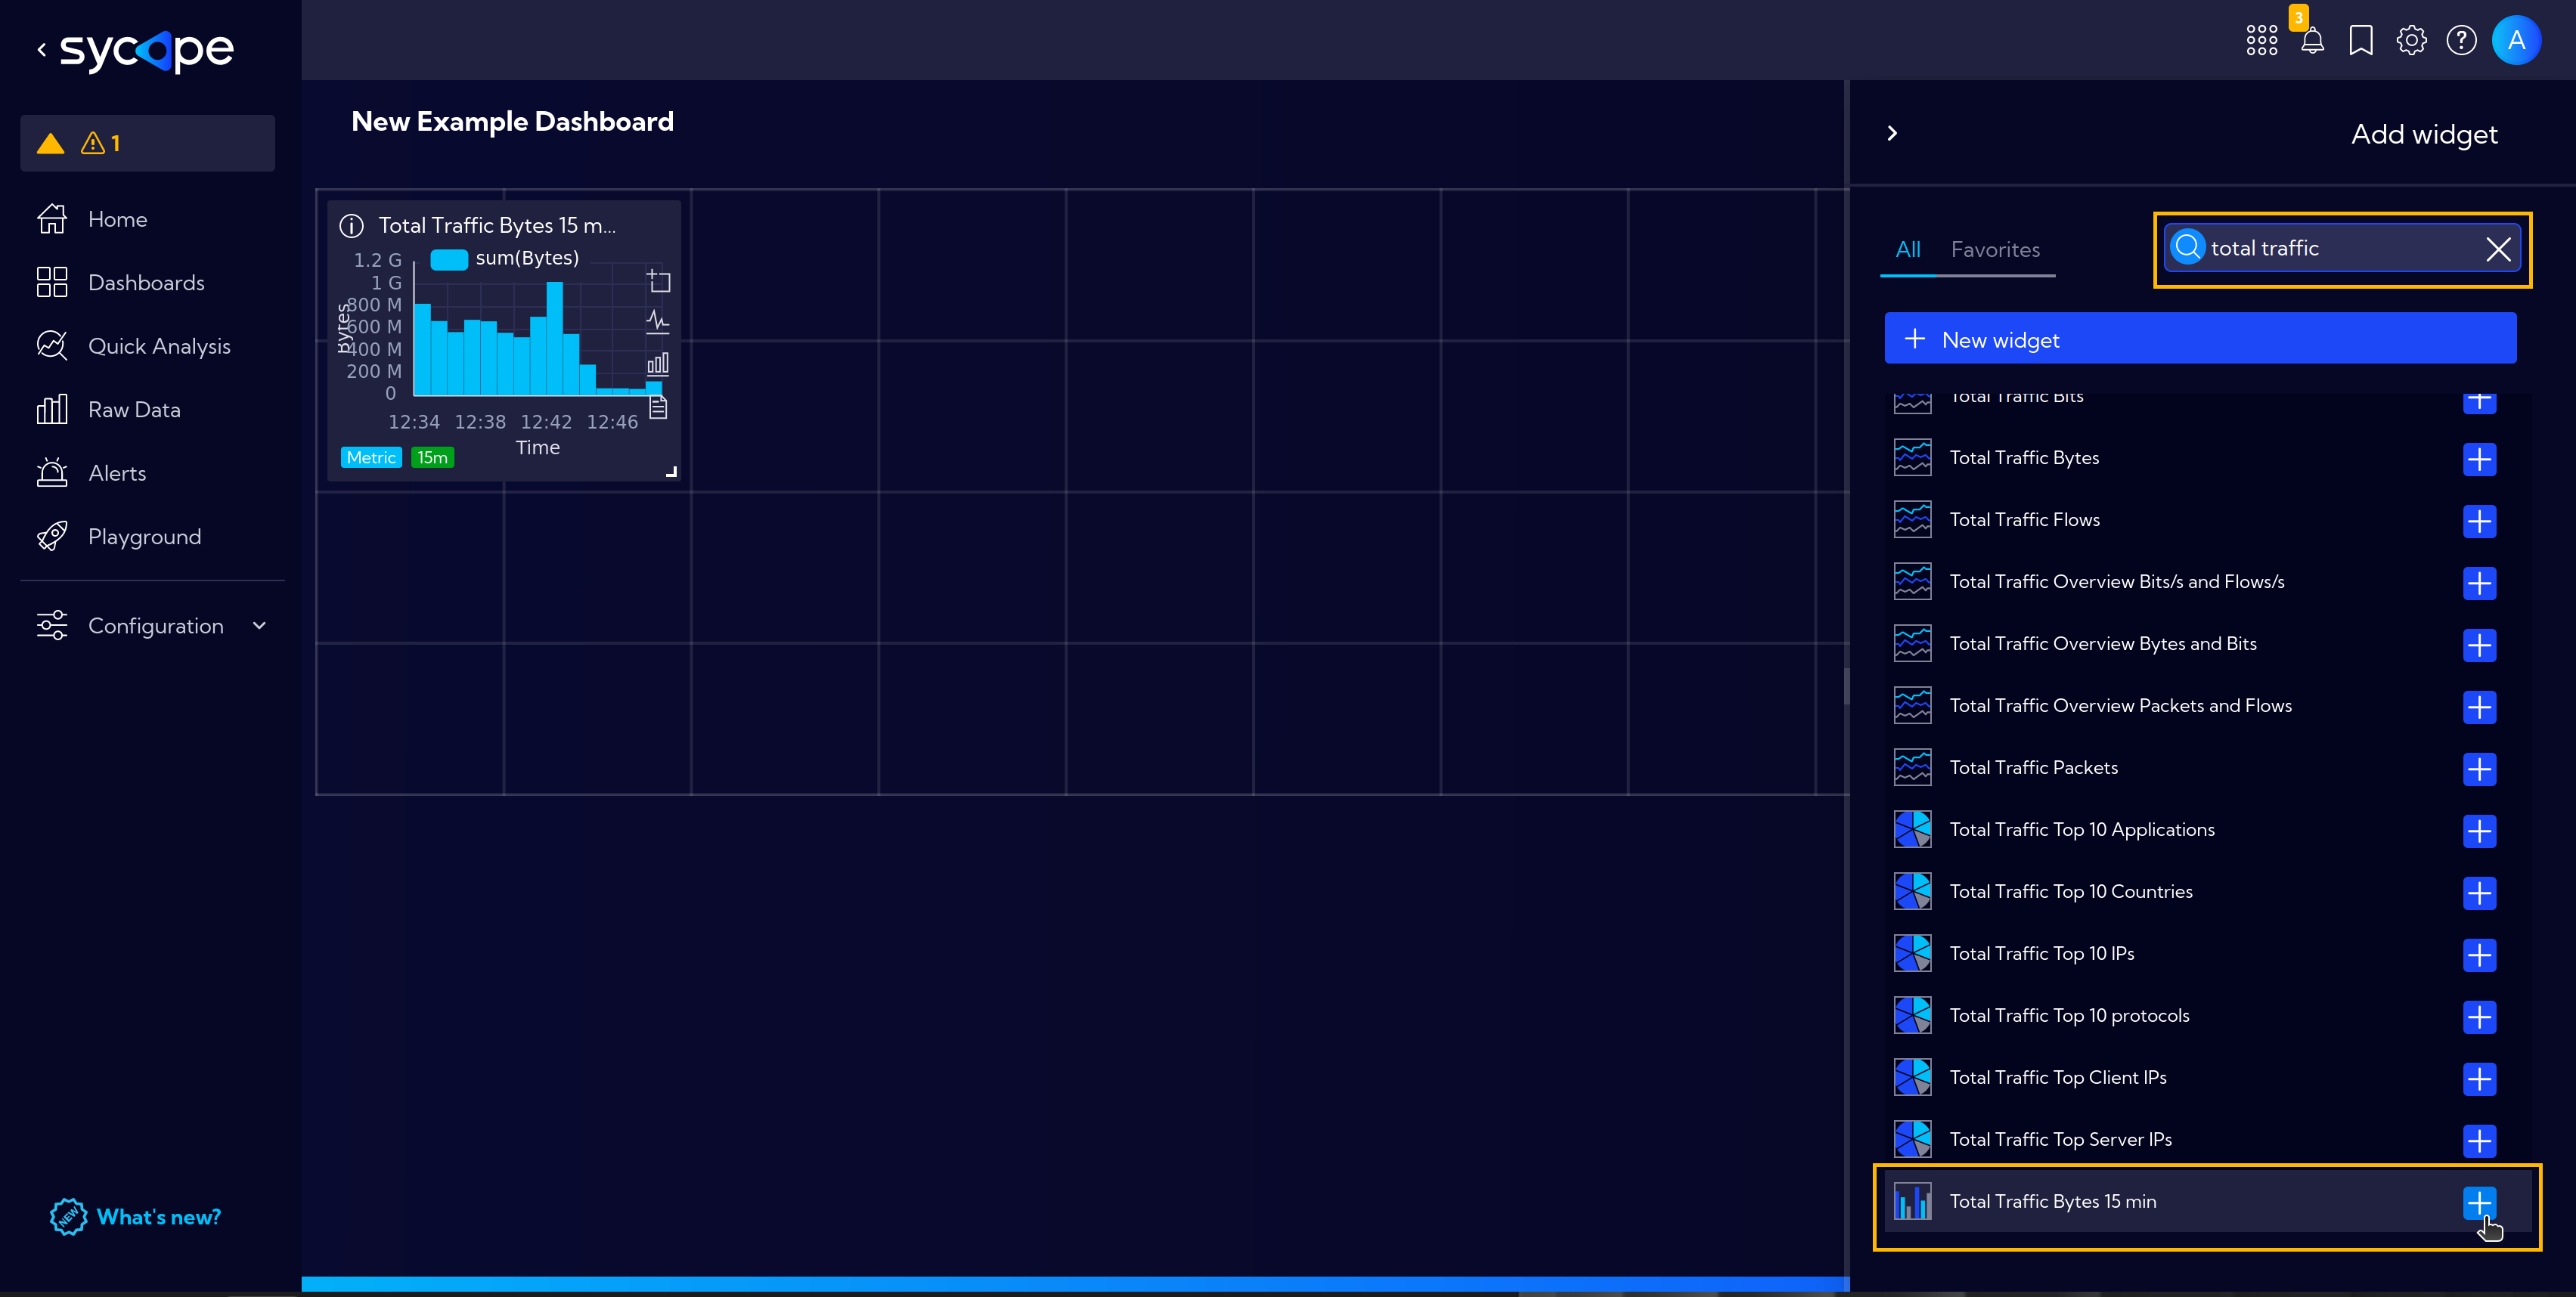Open the bookmarks icon in top bar
Image resolution: width=2576 pixels, height=1297 pixels.
(2361, 40)
